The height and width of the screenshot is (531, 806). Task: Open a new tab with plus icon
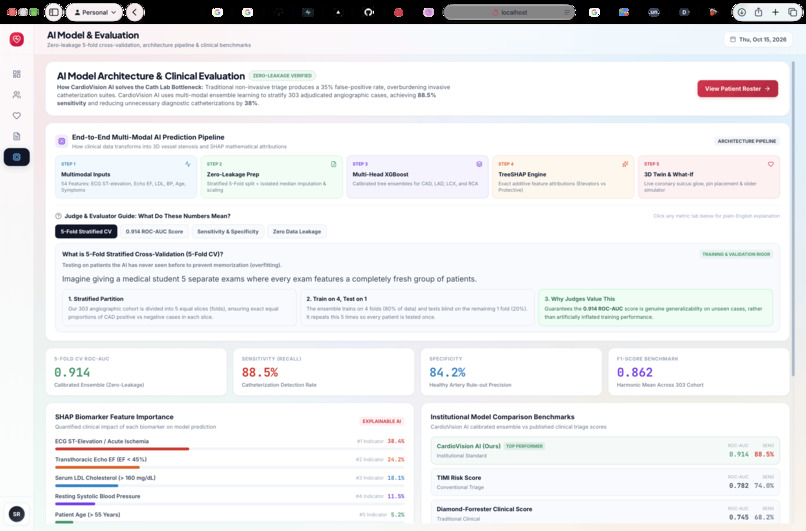point(775,12)
